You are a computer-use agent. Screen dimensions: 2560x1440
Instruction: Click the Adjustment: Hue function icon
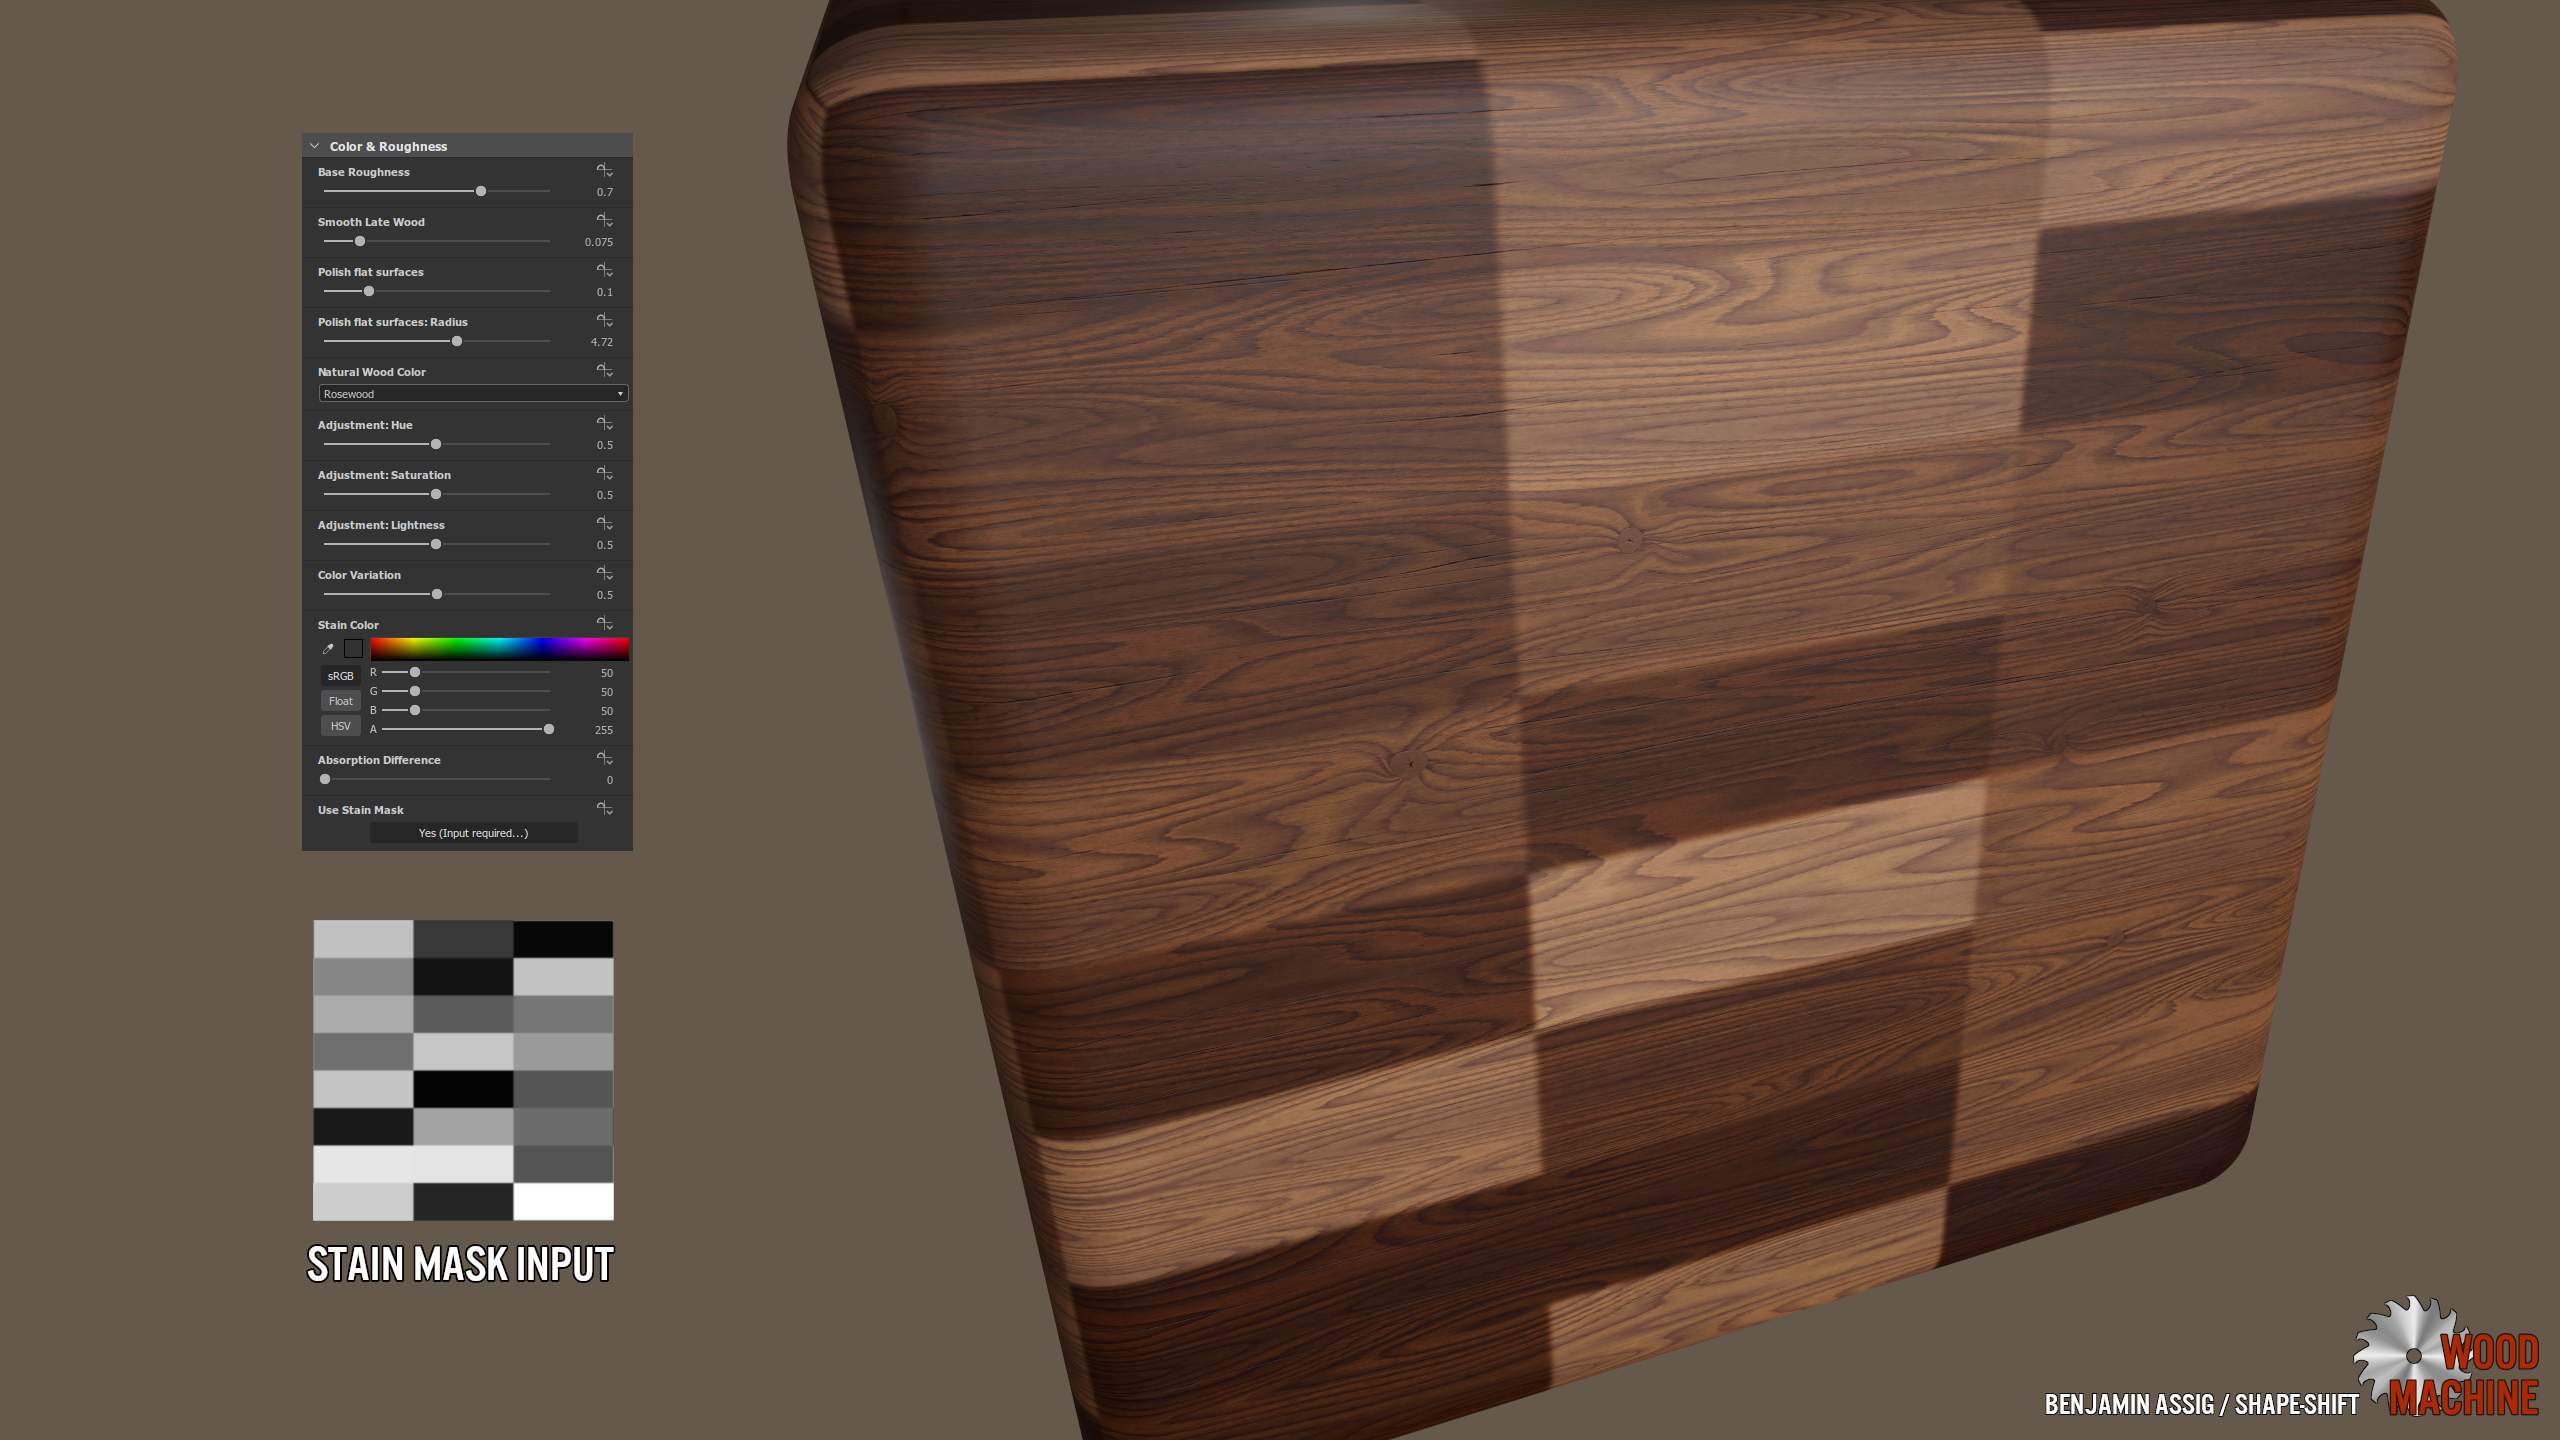pos(604,424)
